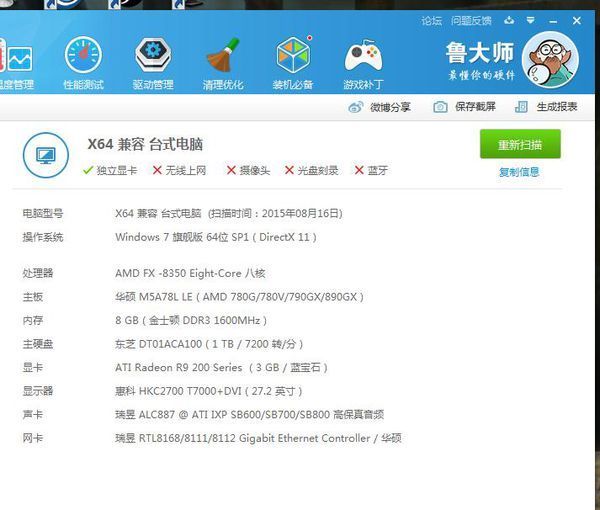This screenshot has width=600, height=510.
Task: Open 清理优化 broom cleanup icon
Action: (223, 55)
